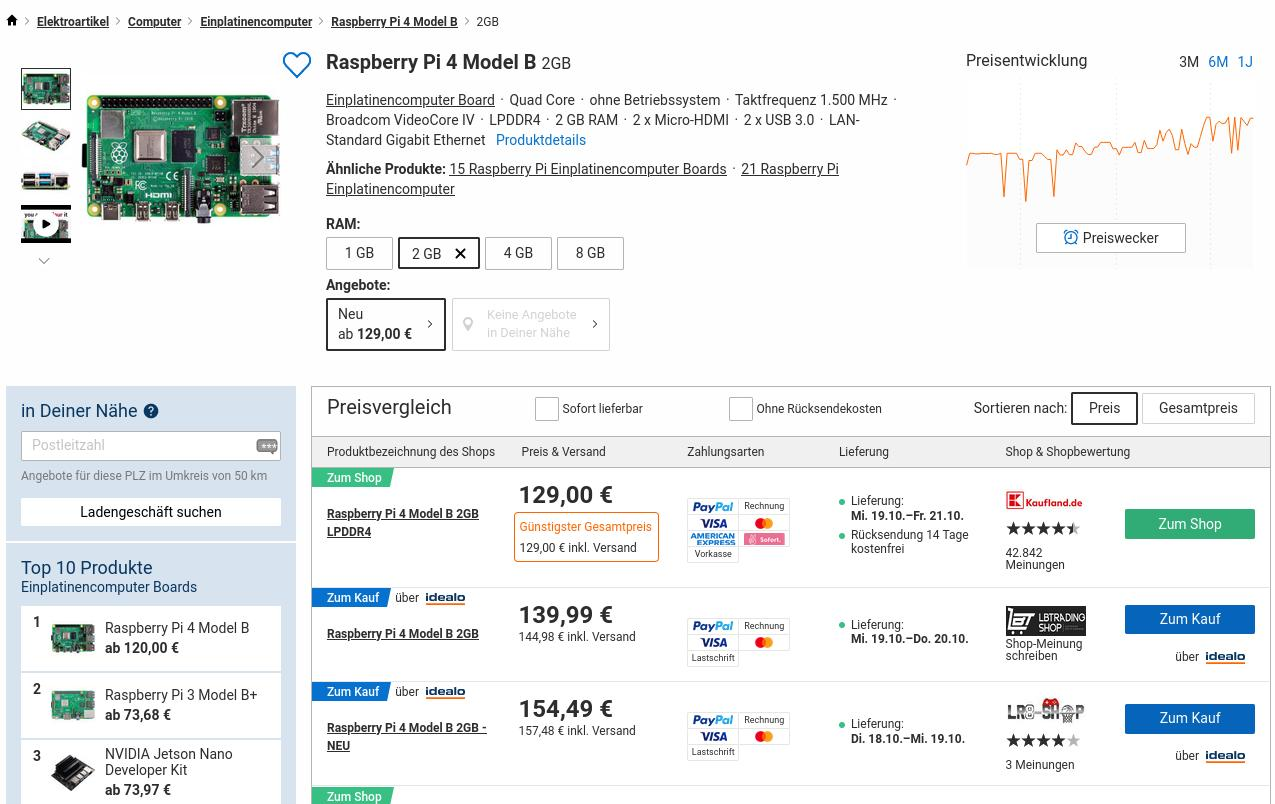Enable the Sofort lieferbar checkbox
The image size is (1275, 804).
pyautogui.click(x=547, y=409)
